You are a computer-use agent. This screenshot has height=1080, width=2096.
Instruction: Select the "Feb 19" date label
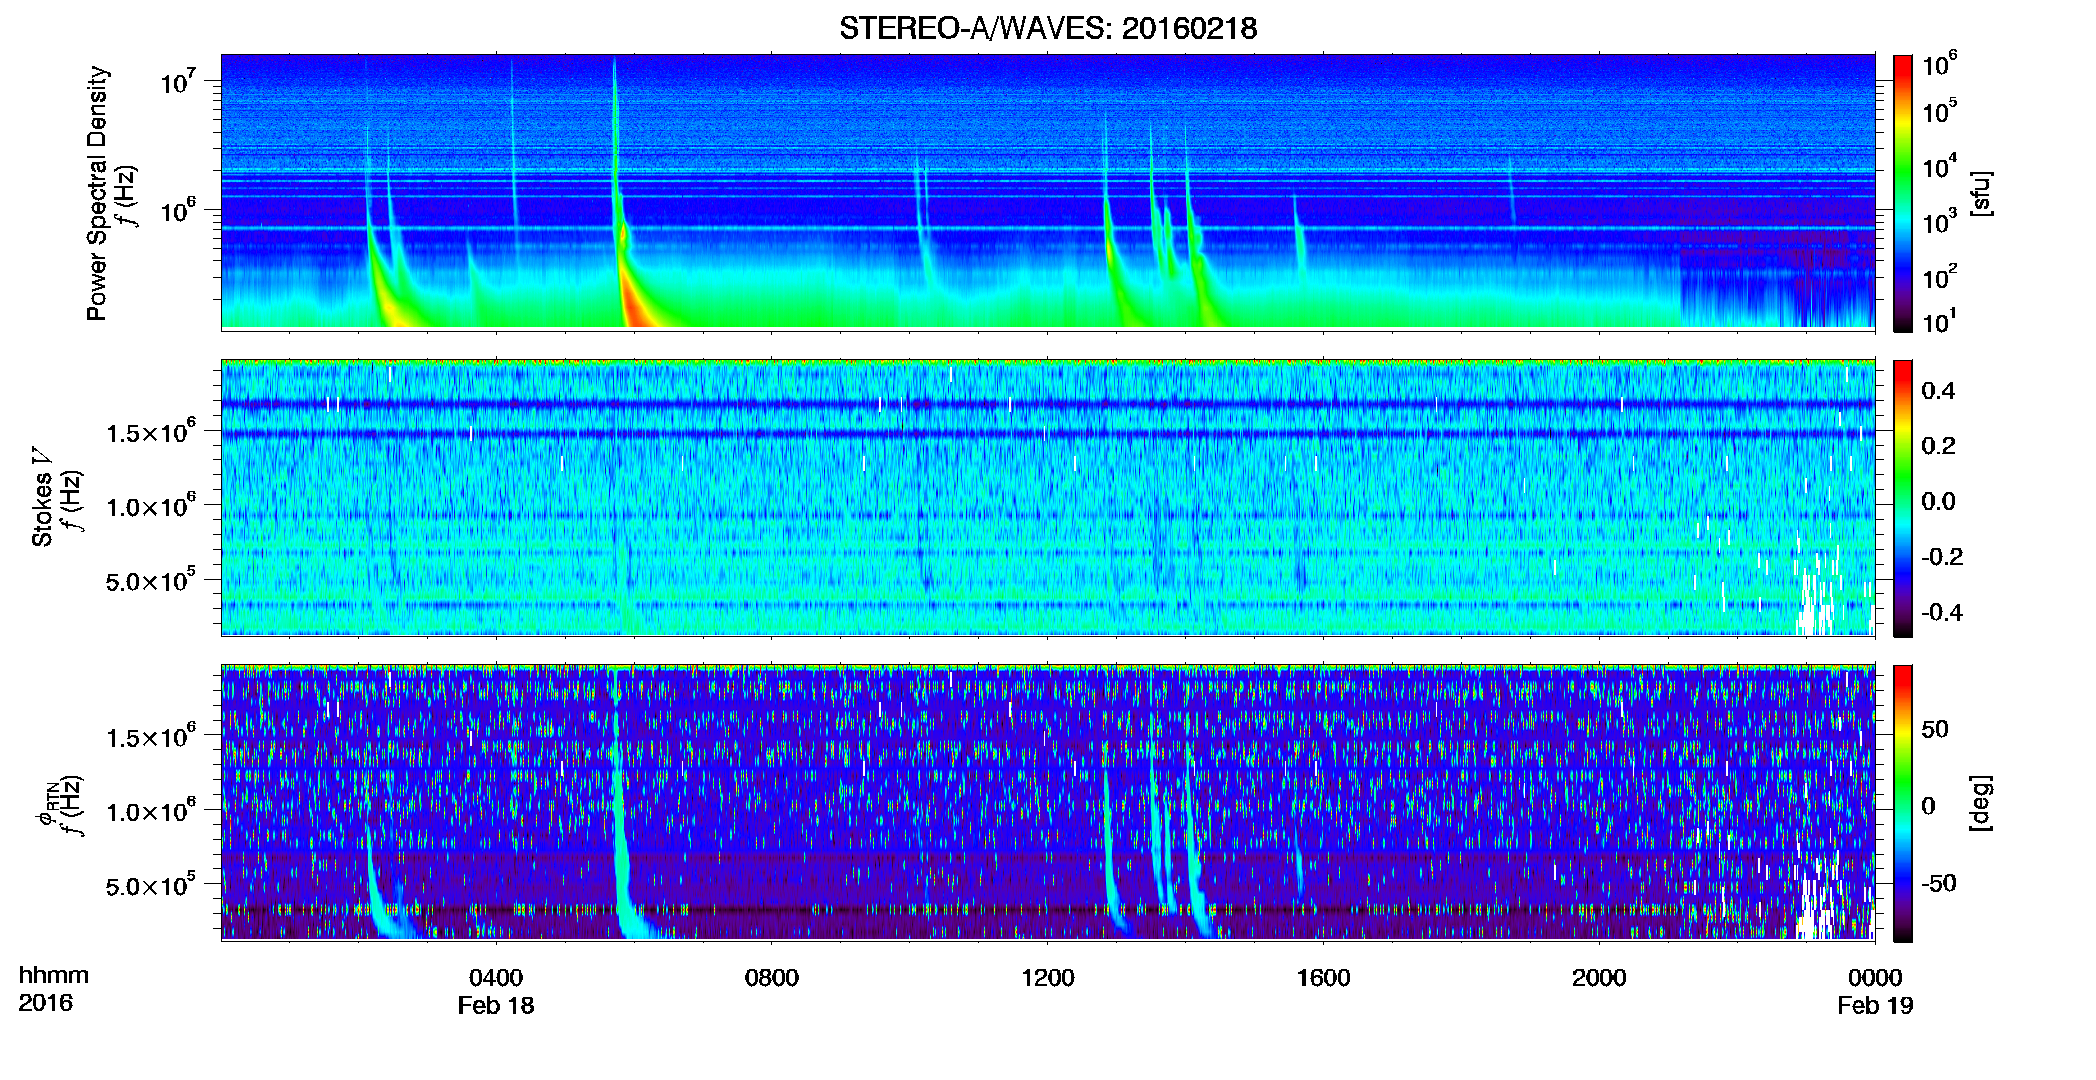point(1875,1005)
